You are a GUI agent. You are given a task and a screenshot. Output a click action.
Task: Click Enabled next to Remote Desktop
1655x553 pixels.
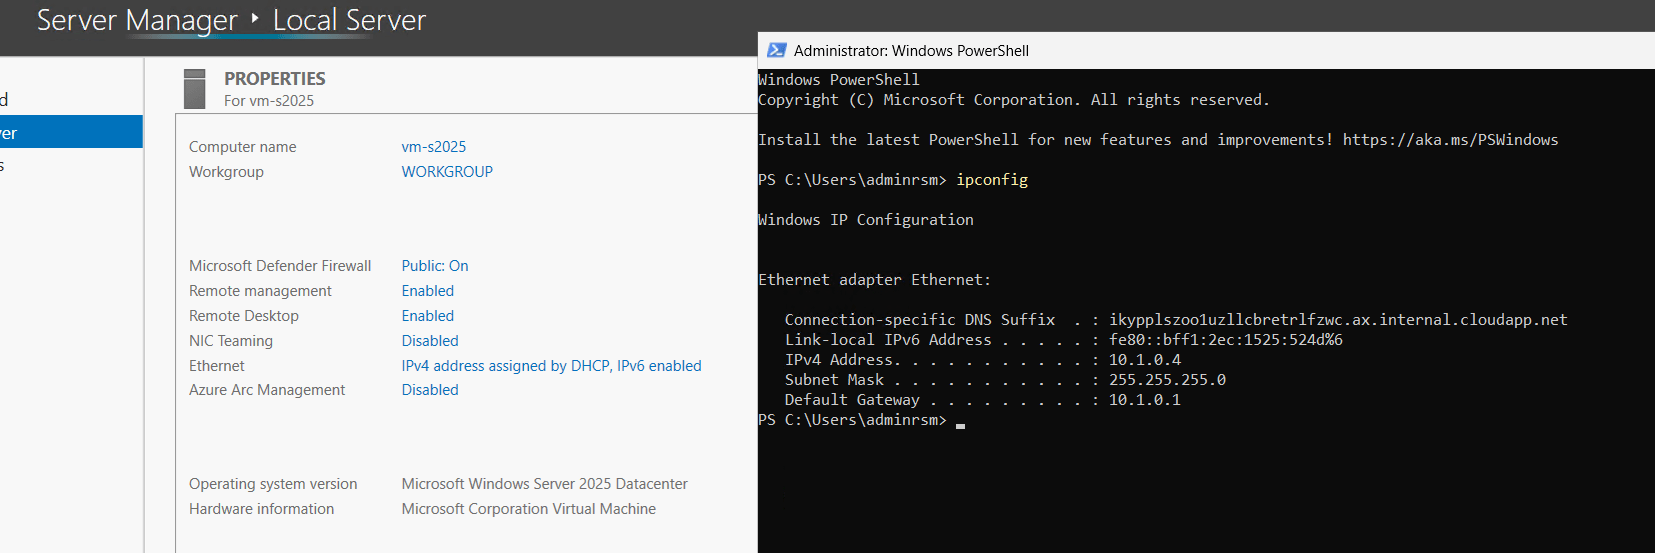tap(428, 316)
